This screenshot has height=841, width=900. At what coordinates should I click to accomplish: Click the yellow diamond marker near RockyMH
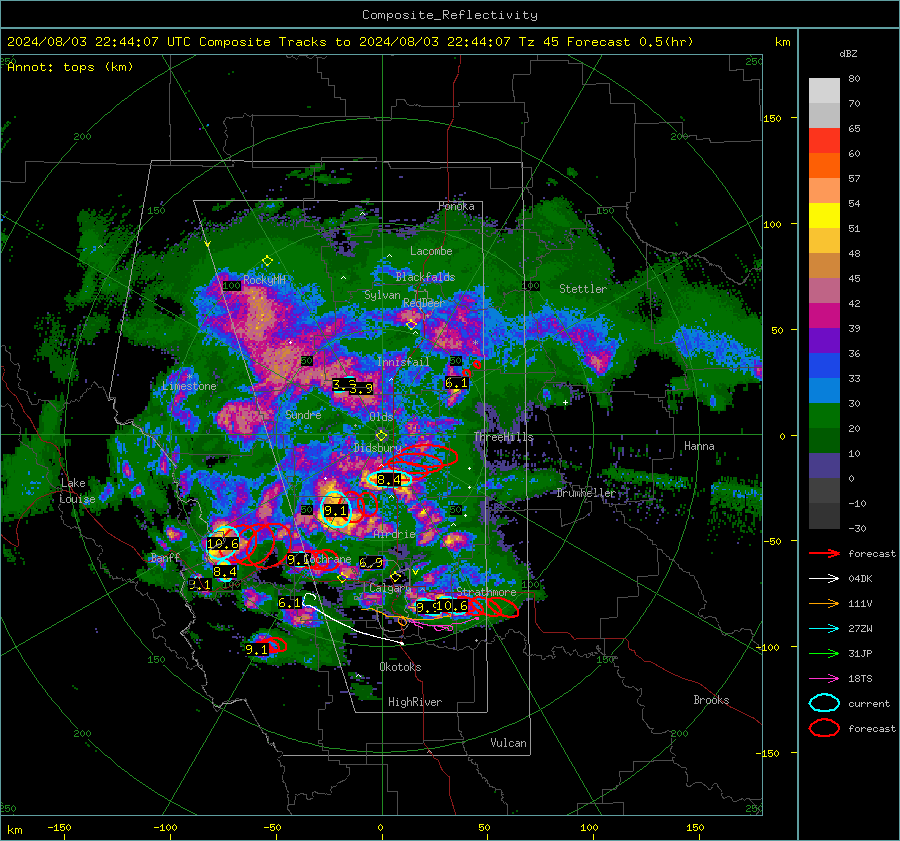pos(267,261)
